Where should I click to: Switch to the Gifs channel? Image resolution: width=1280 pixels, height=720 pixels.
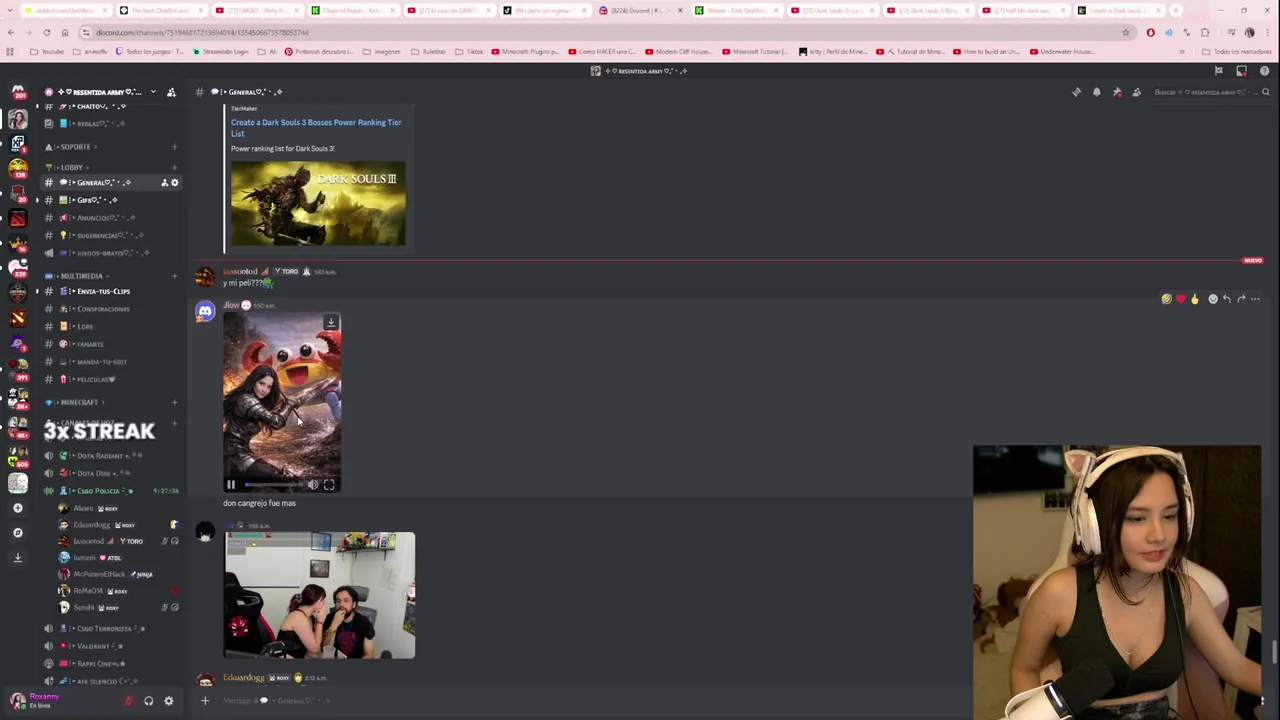[x=110, y=200]
